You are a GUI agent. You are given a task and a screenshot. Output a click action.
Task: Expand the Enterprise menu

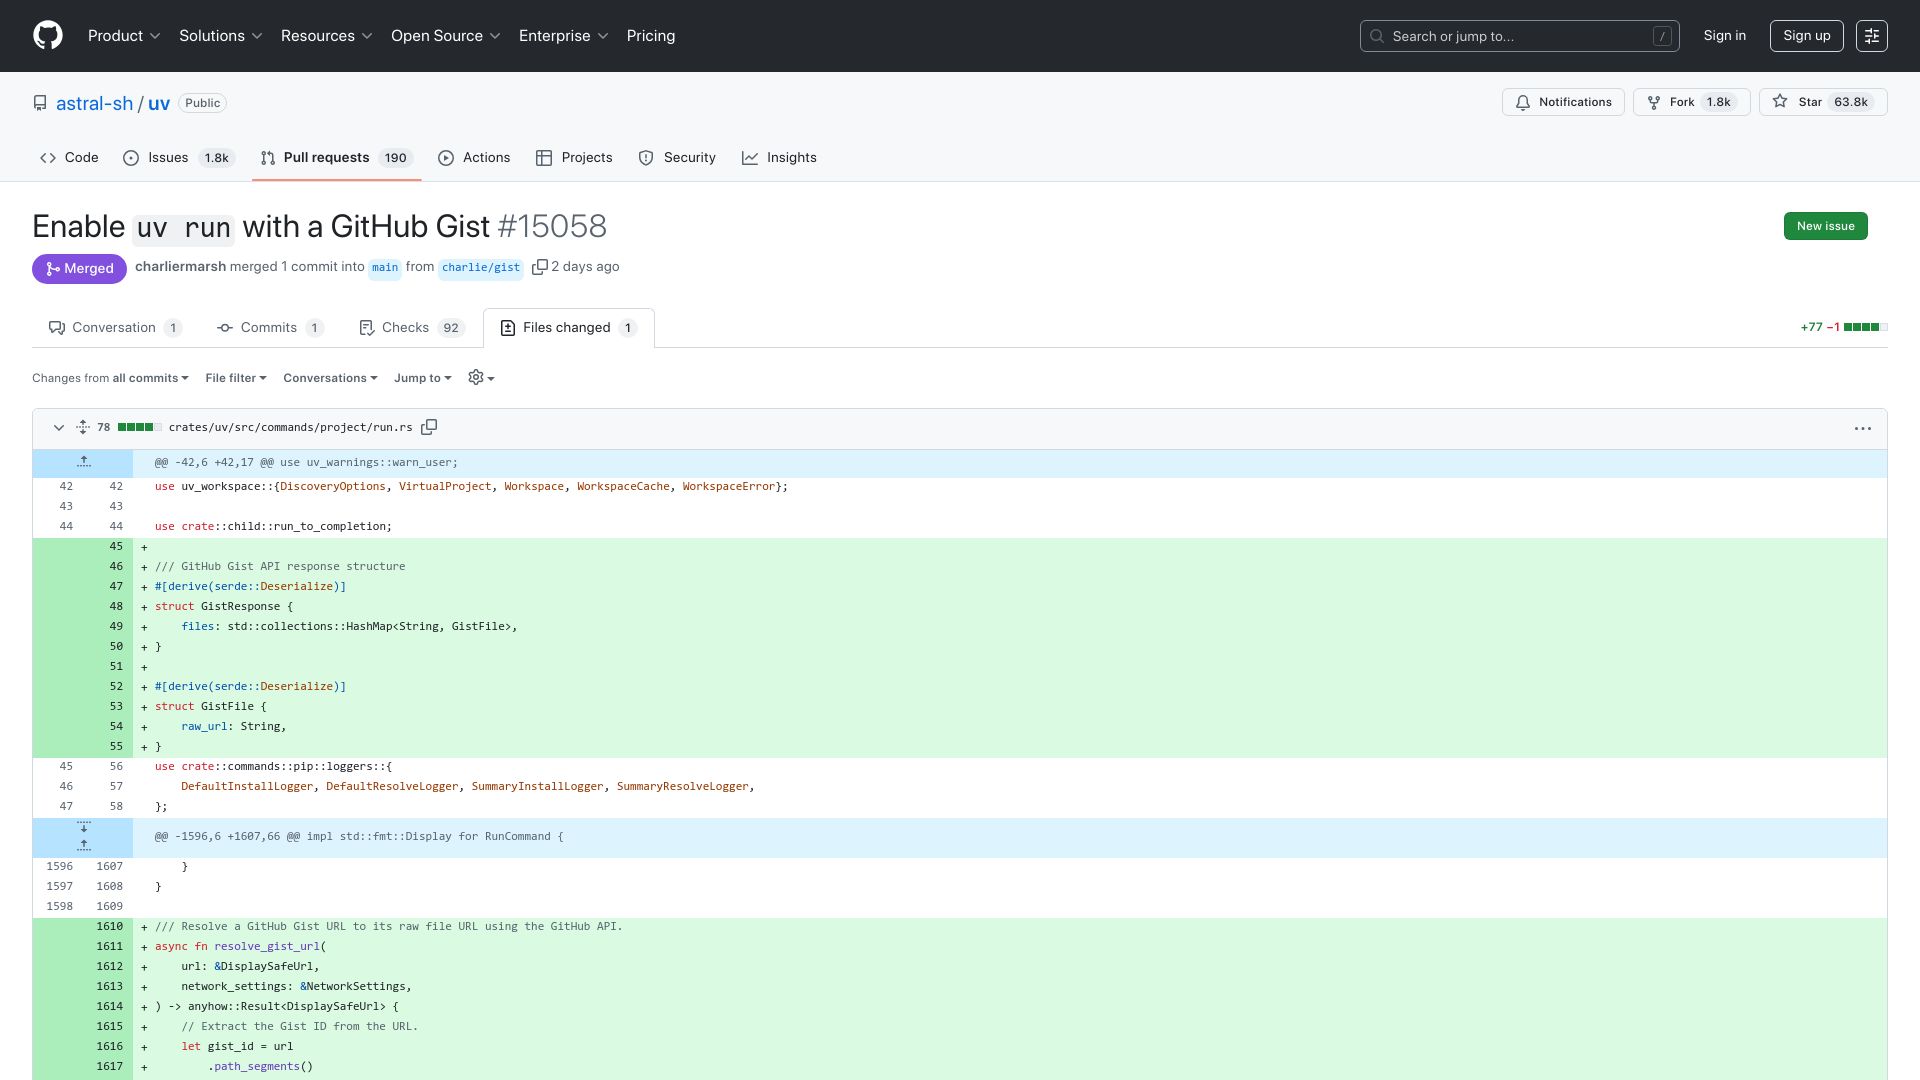(564, 36)
